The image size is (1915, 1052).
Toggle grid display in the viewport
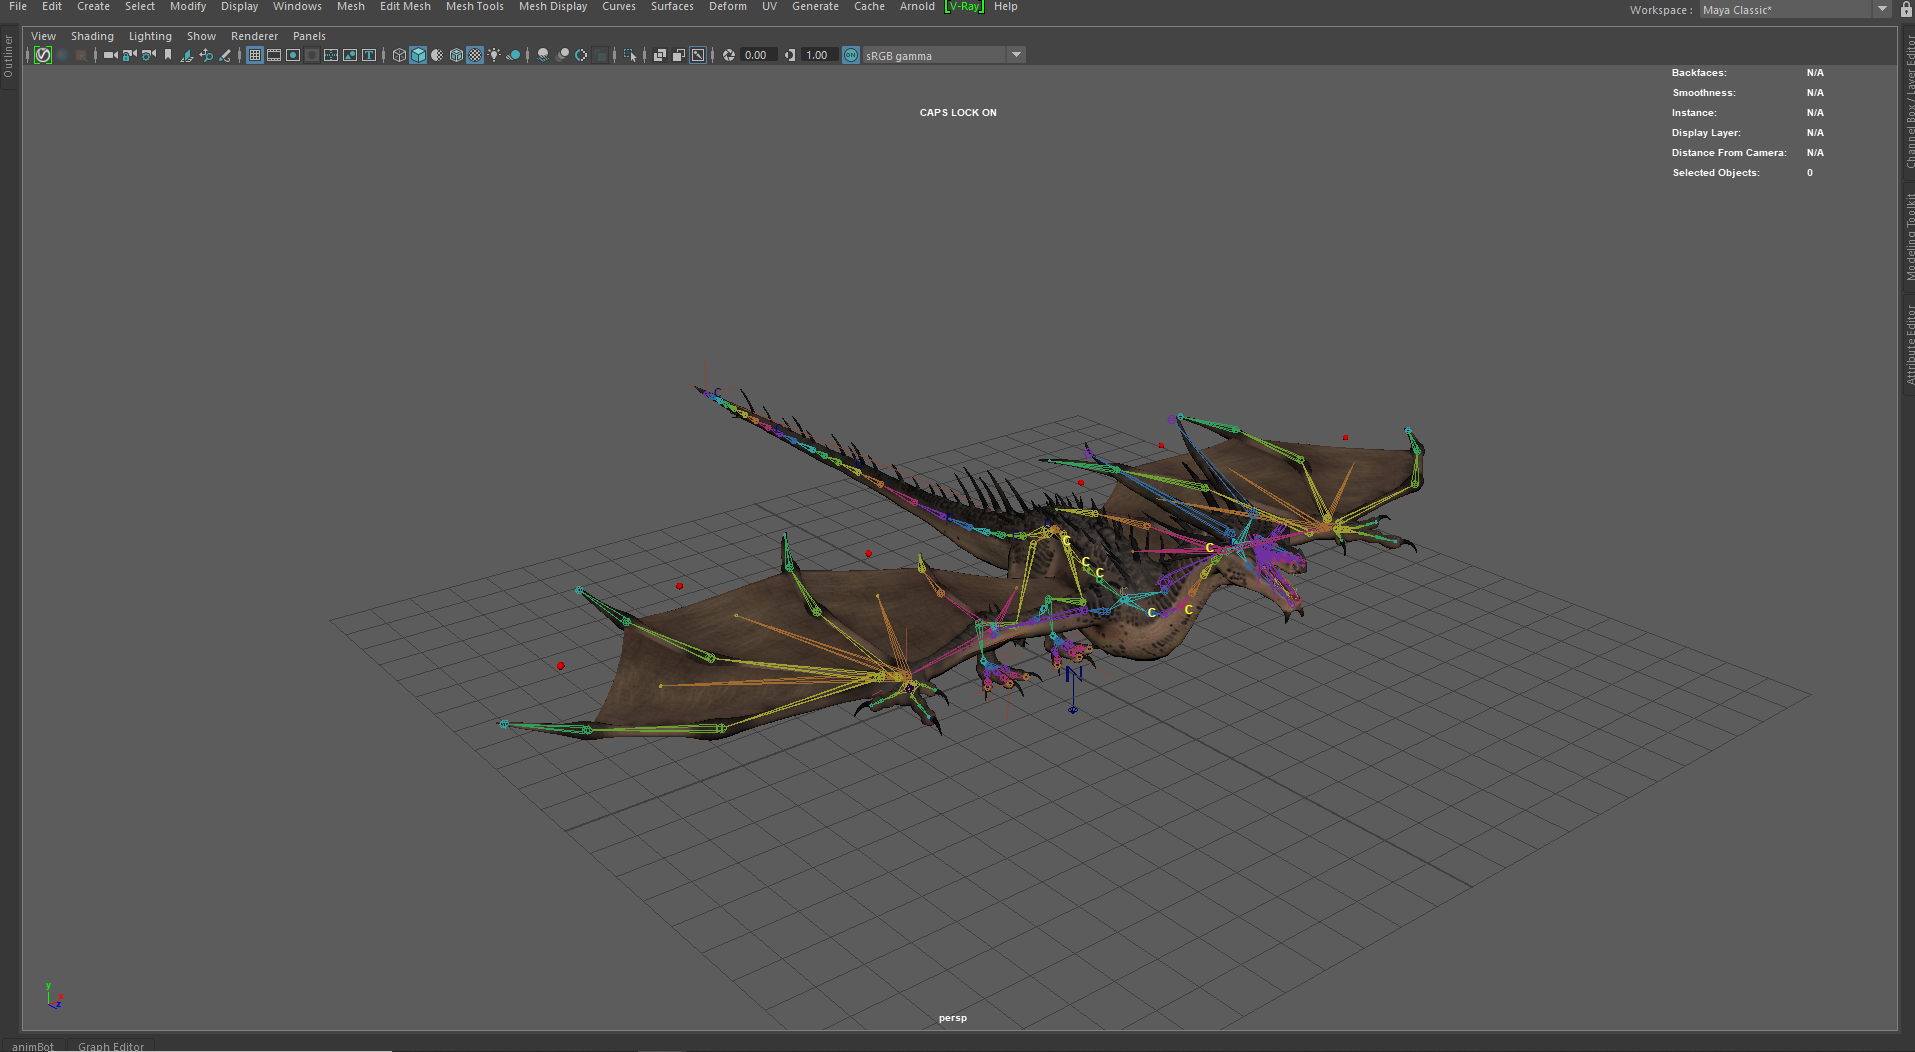255,55
